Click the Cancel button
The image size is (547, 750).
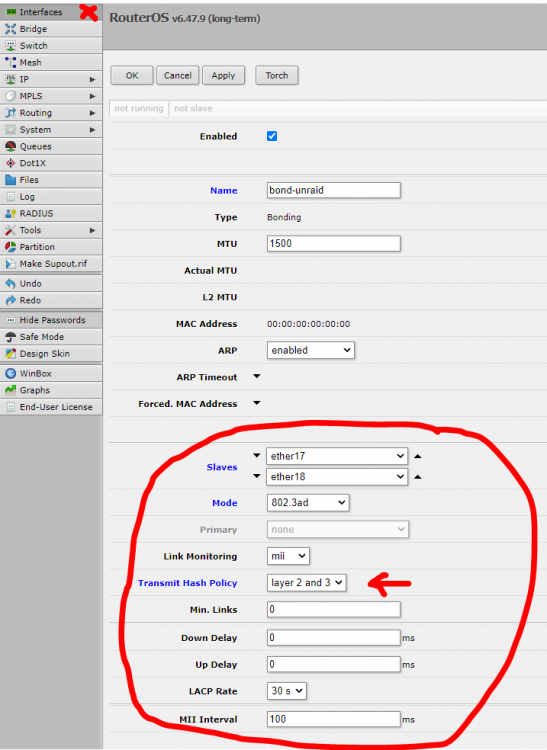(177, 75)
